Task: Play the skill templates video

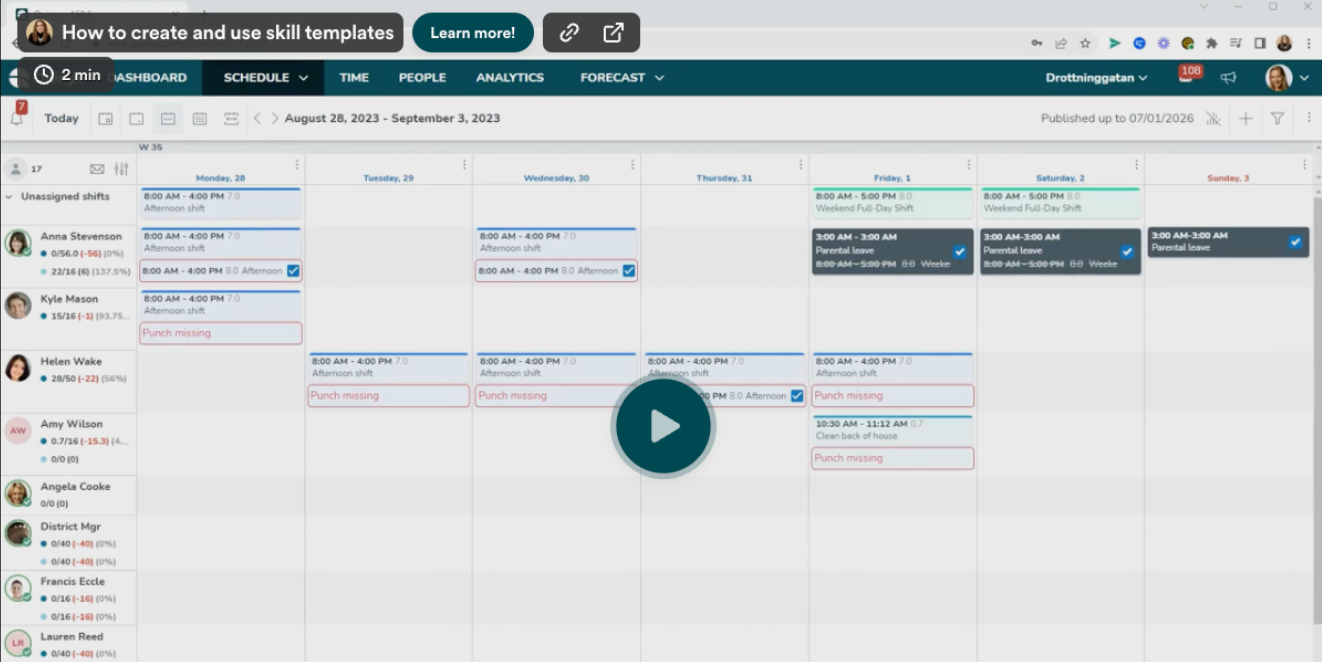Action: [x=662, y=427]
